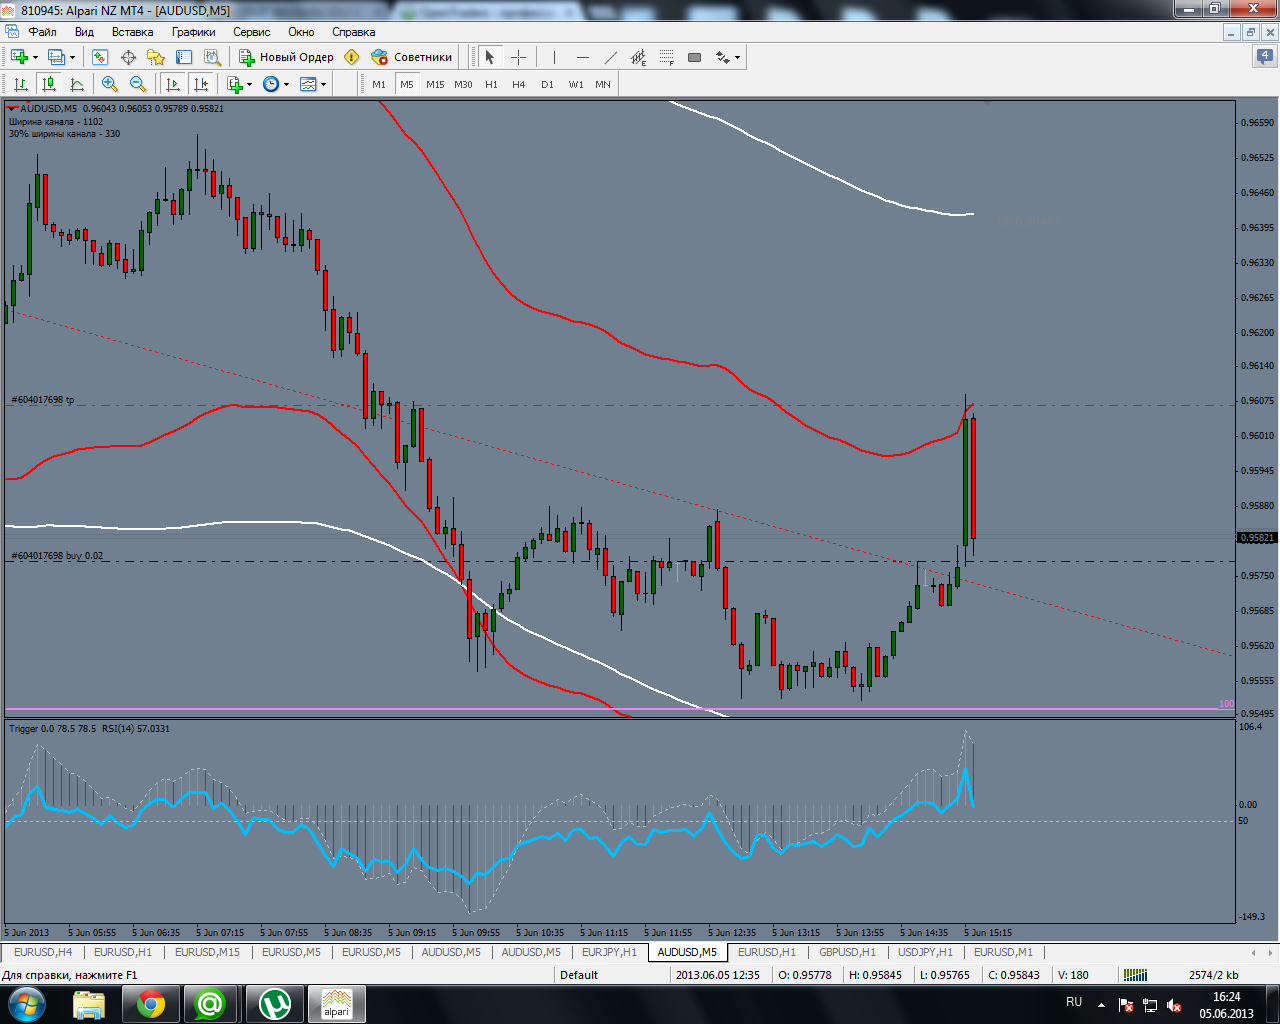Image resolution: width=1280 pixels, height=1024 pixels.
Task: Toggle chart auto scroll
Action: pyautogui.click(x=173, y=85)
